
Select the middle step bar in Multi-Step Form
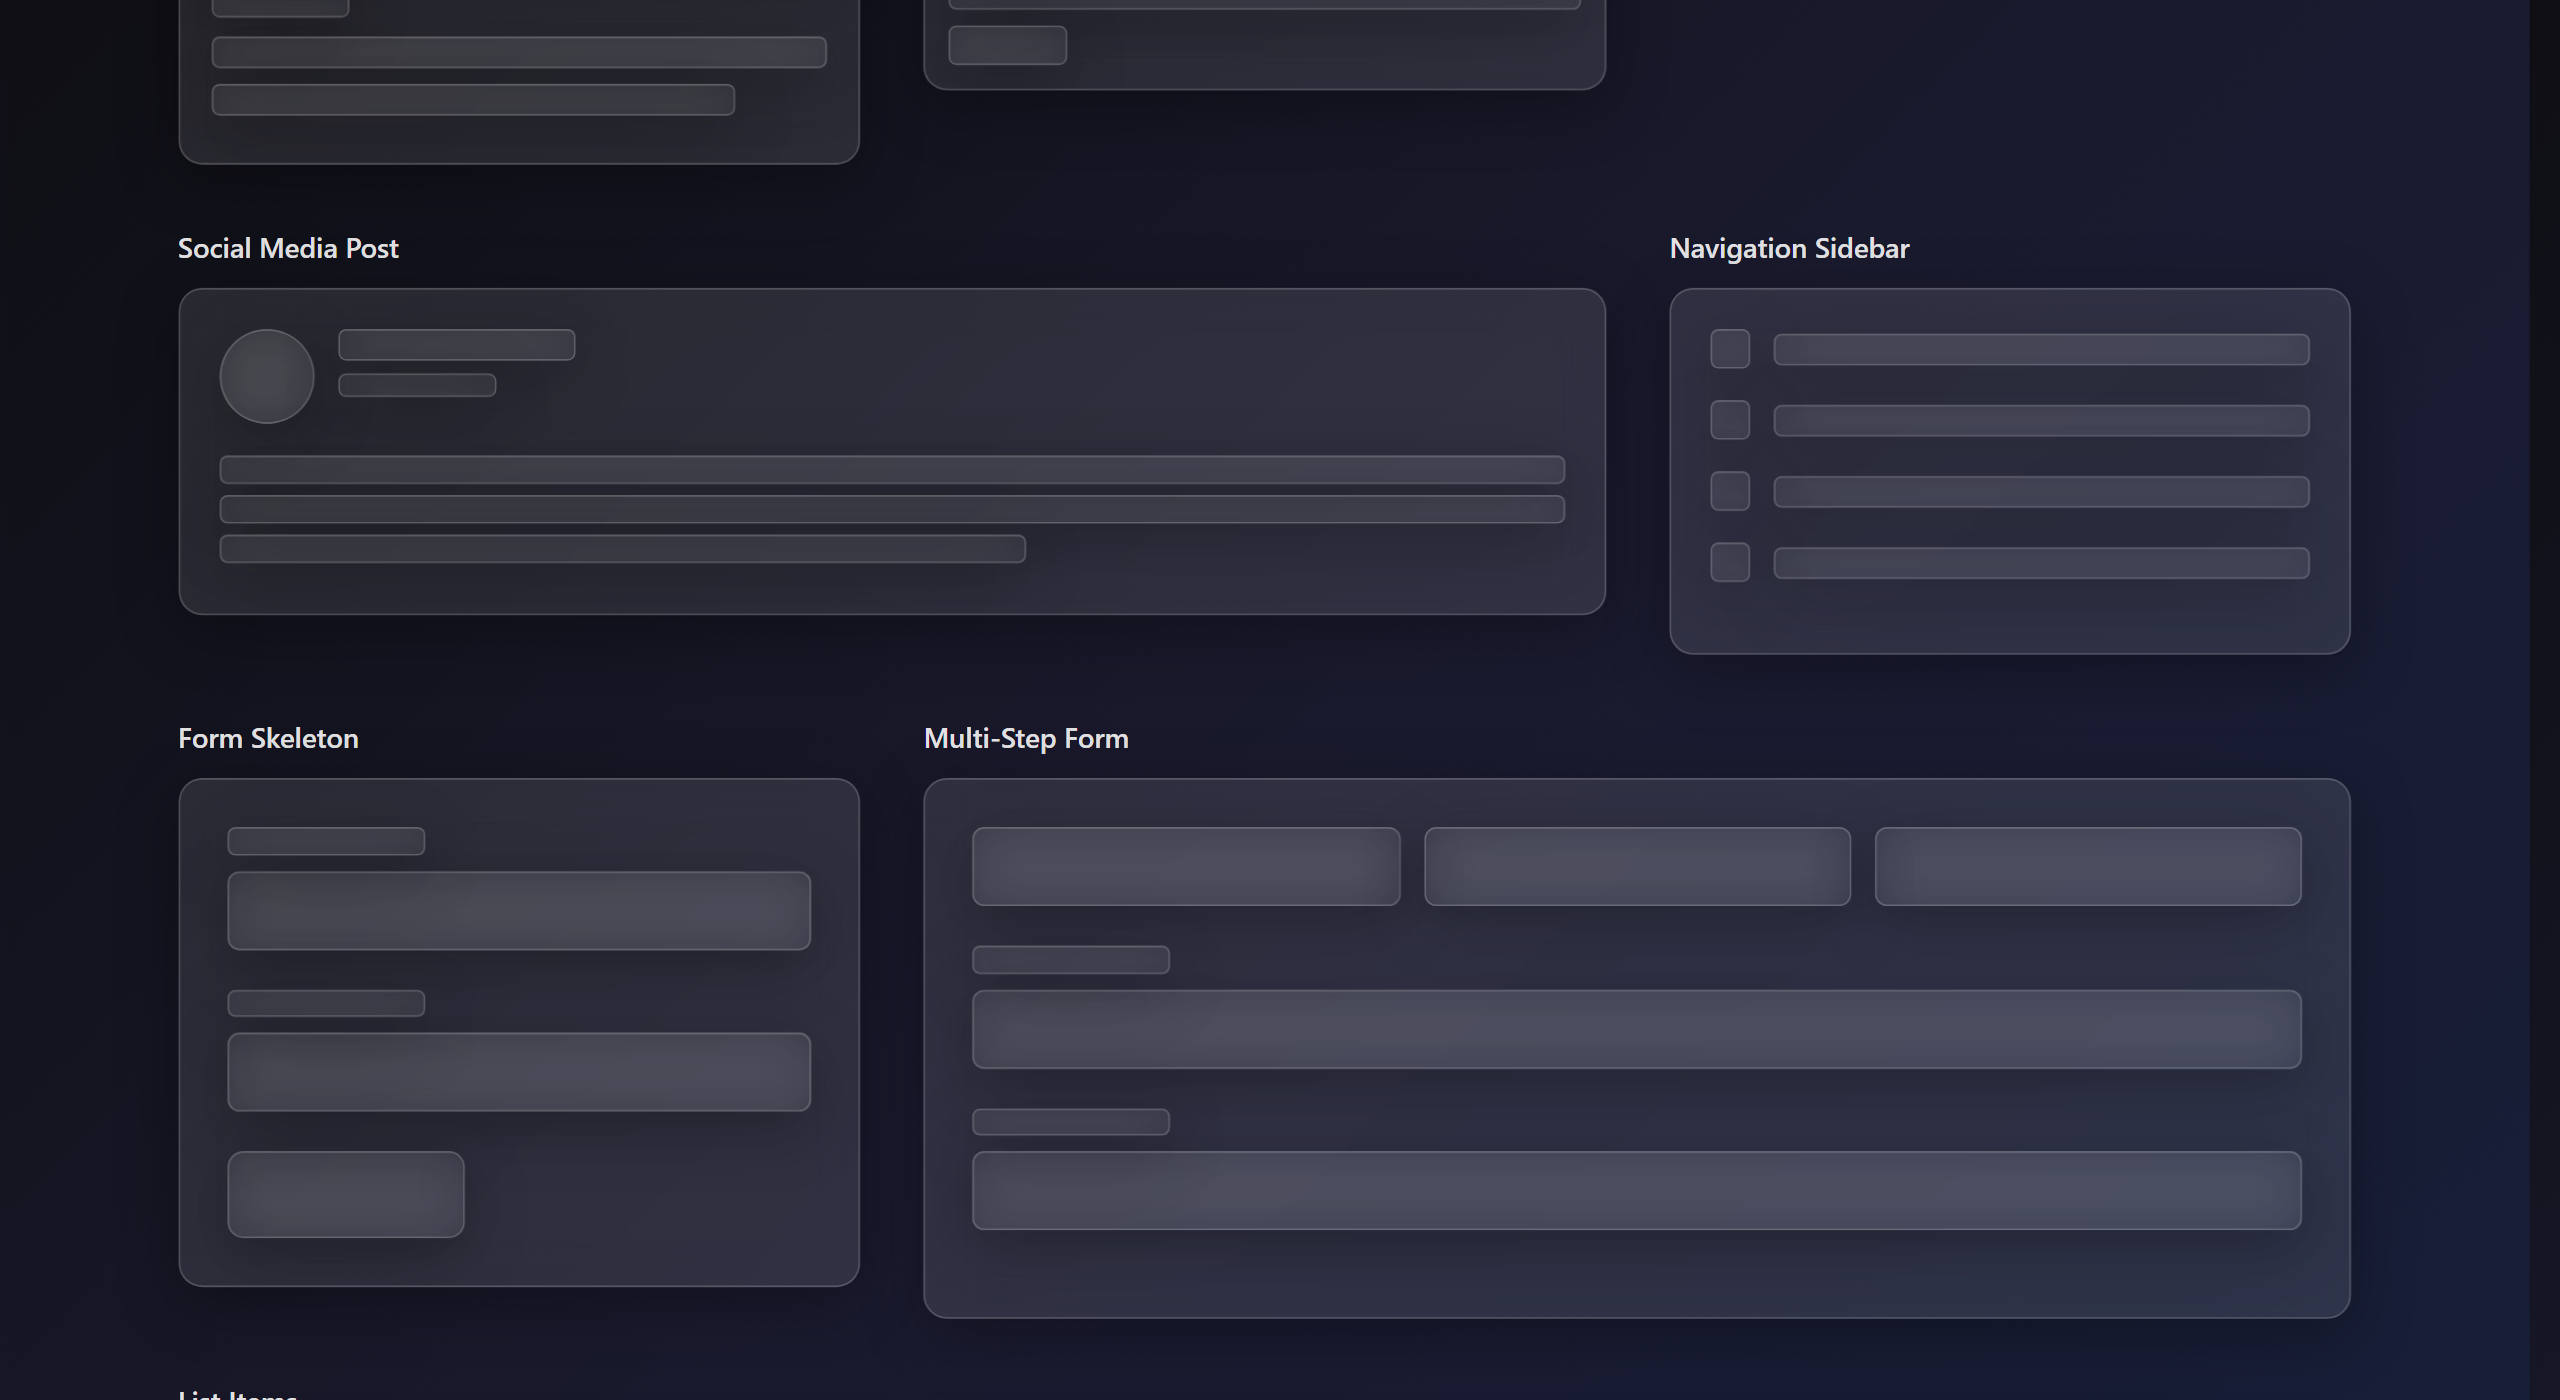pyautogui.click(x=1637, y=865)
